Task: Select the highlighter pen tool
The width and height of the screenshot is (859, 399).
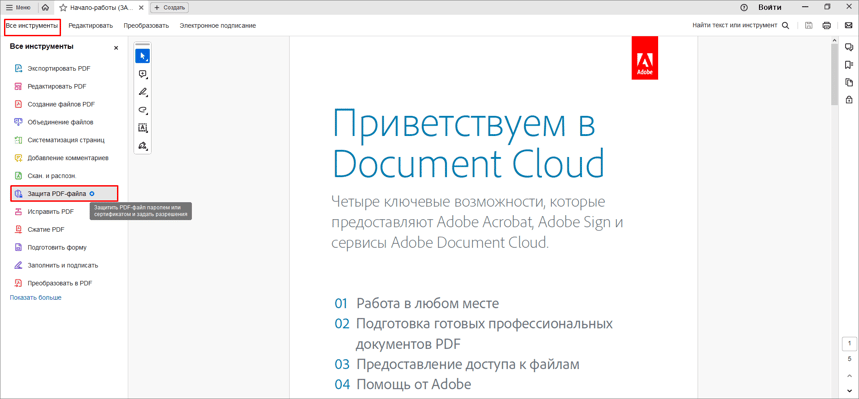Action: pyautogui.click(x=142, y=92)
